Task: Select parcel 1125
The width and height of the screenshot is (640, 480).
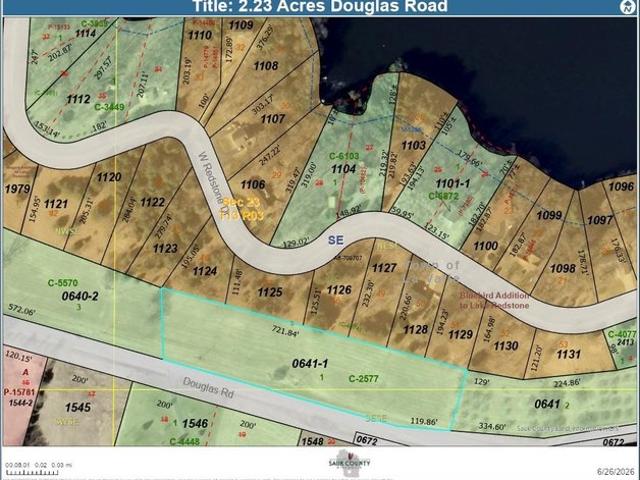Action: click(270, 292)
